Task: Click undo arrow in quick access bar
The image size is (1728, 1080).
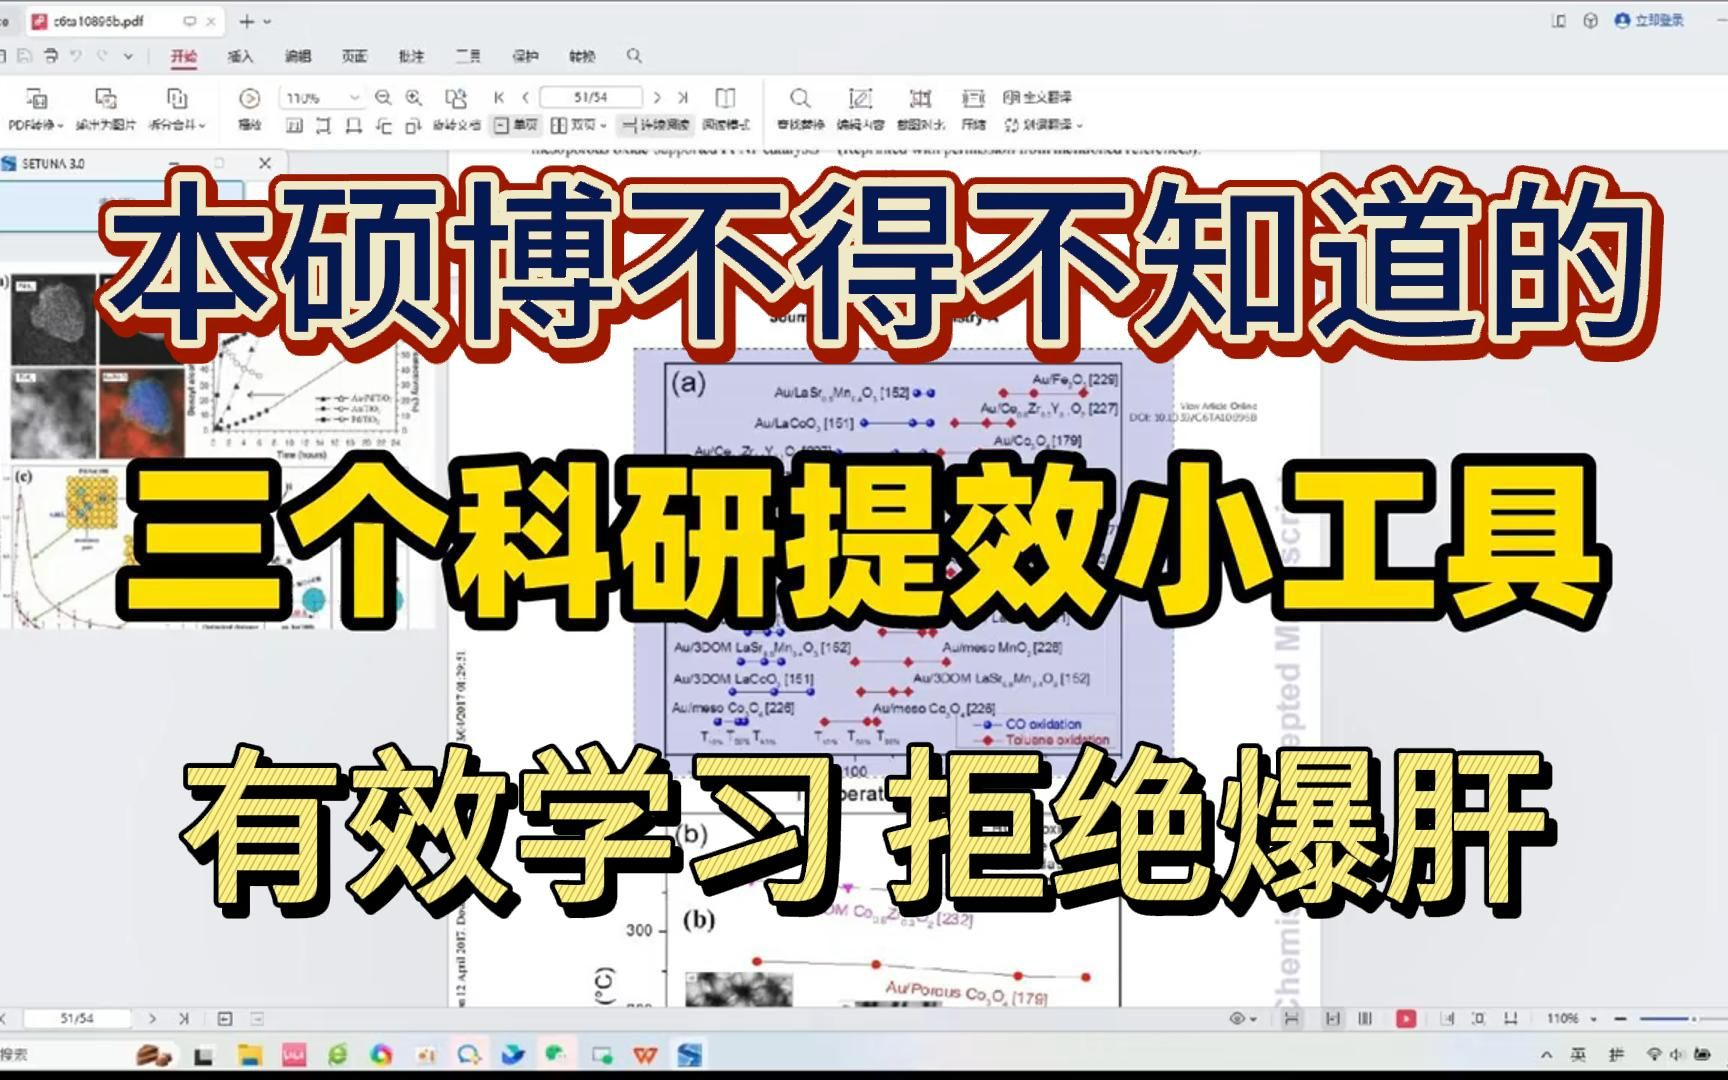Action: click(76, 56)
